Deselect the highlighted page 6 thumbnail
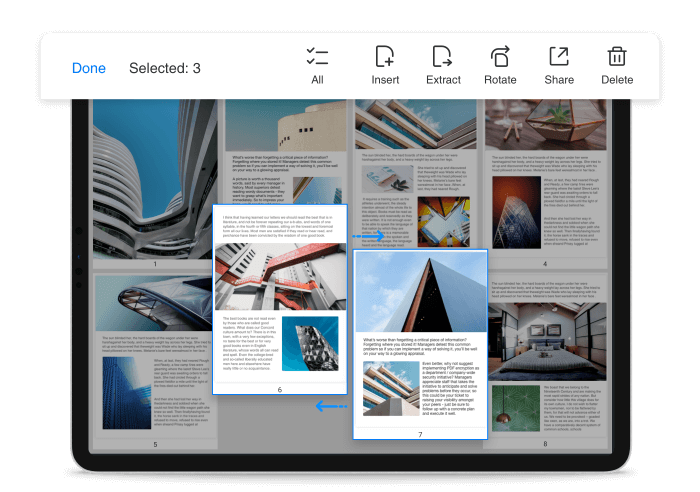The height and width of the screenshot is (492, 700). click(x=280, y=300)
